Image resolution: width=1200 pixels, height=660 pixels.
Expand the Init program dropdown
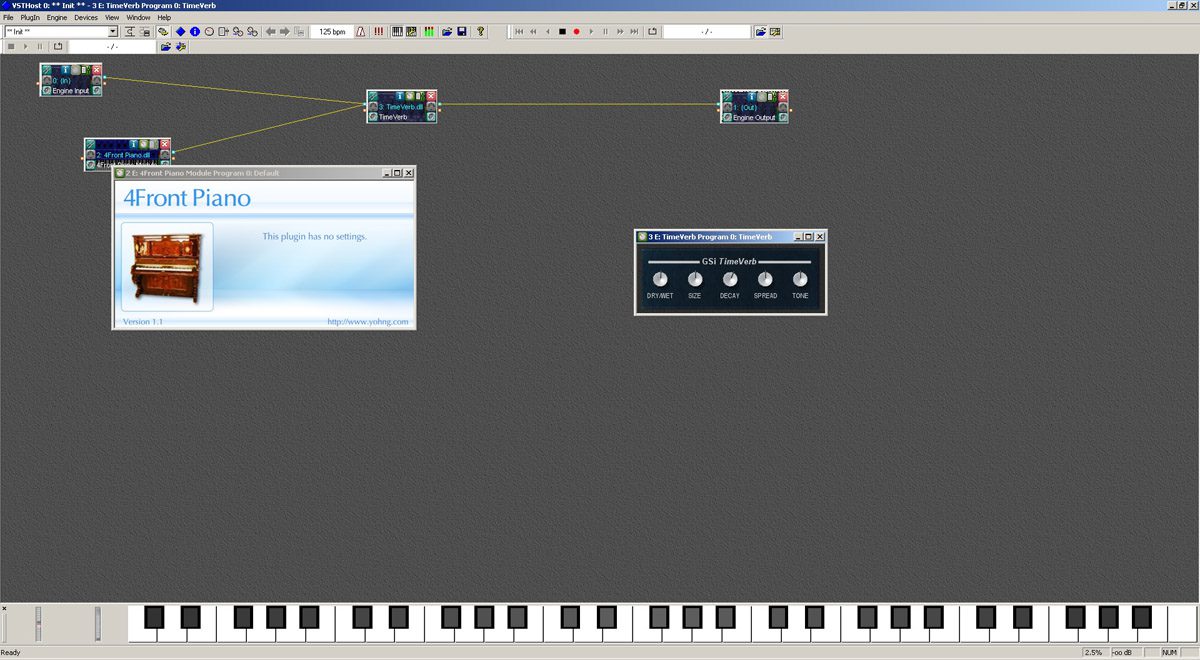coord(113,32)
